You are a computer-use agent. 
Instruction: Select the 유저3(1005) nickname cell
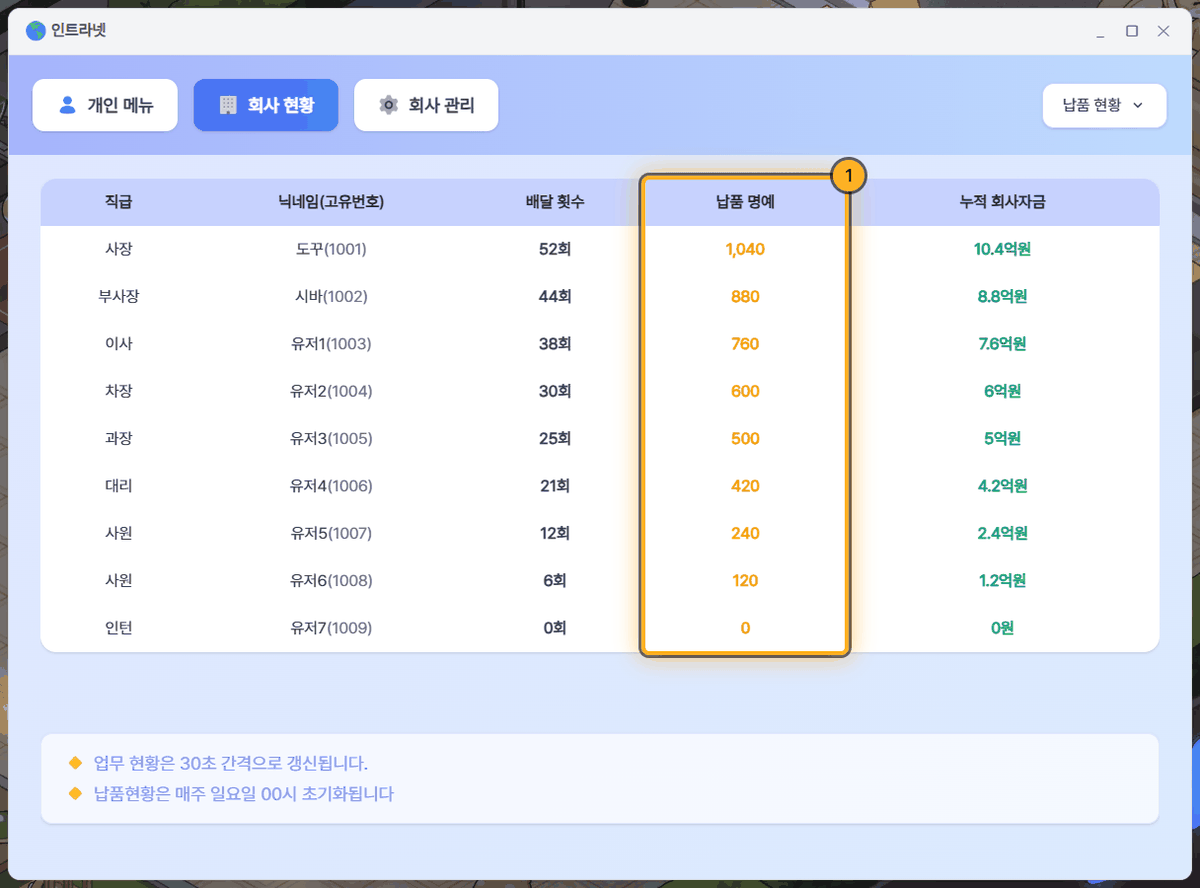[331, 438]
